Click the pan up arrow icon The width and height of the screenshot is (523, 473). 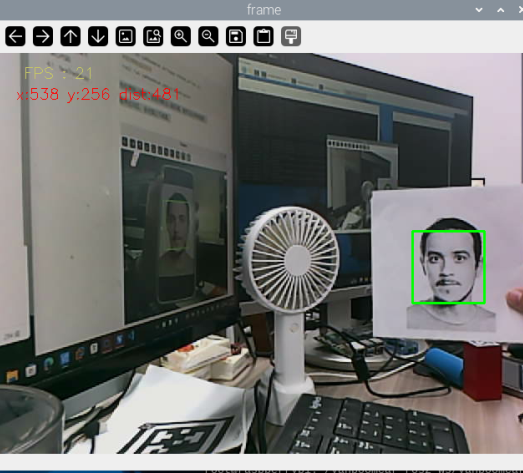tap(70, 36)
